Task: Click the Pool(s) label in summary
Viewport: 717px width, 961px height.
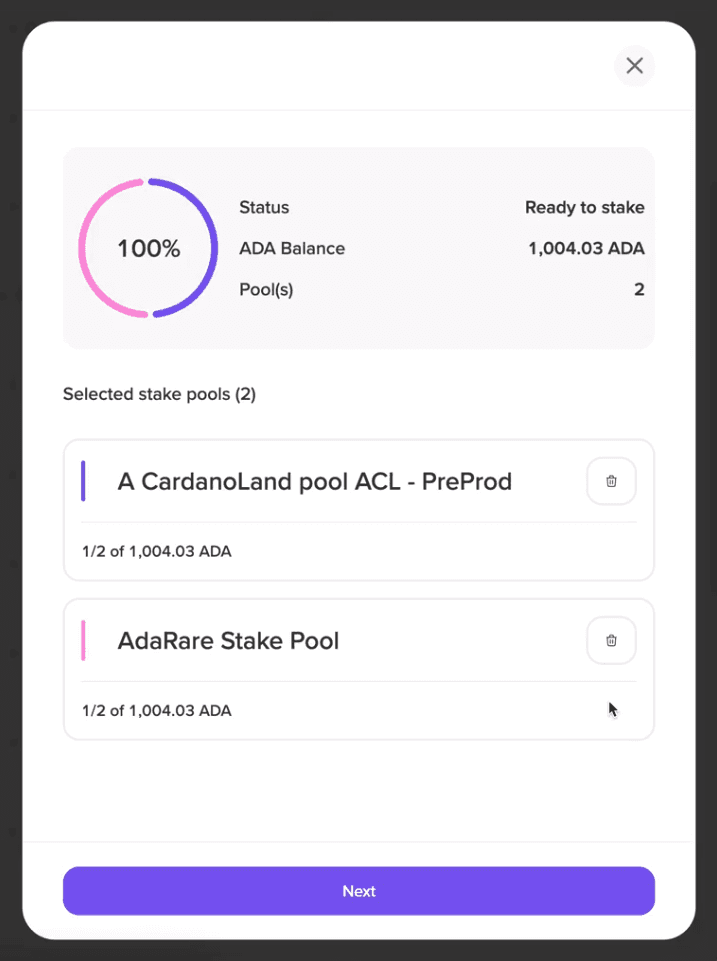Action: click(265, 290)
